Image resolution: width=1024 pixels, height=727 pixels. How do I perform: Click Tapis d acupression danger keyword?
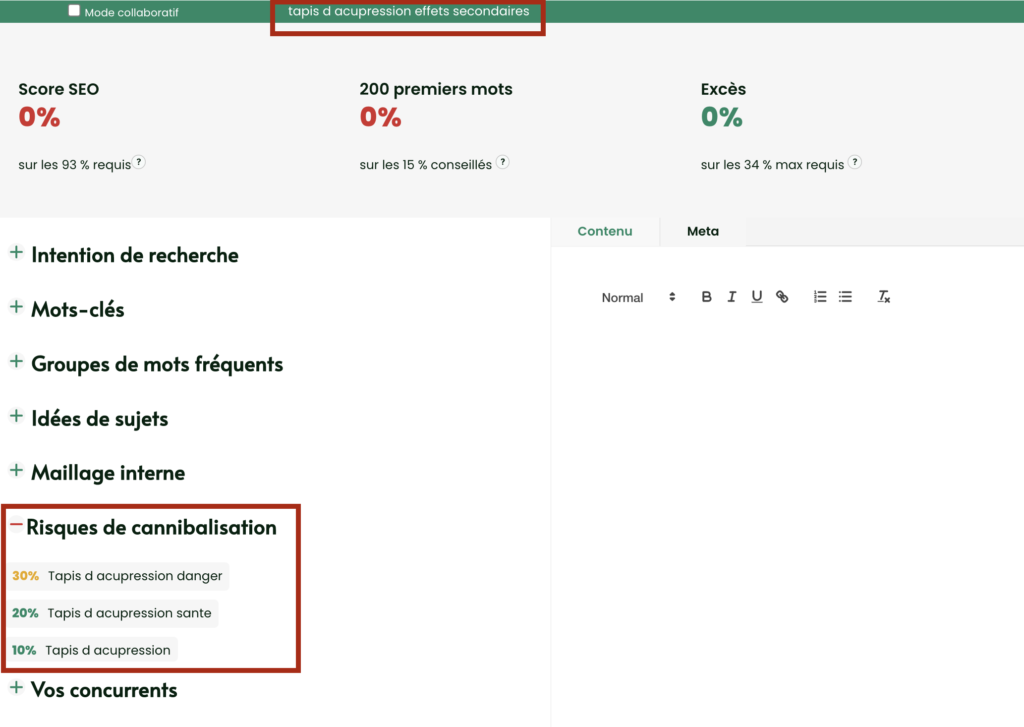(x=135, y=576)
